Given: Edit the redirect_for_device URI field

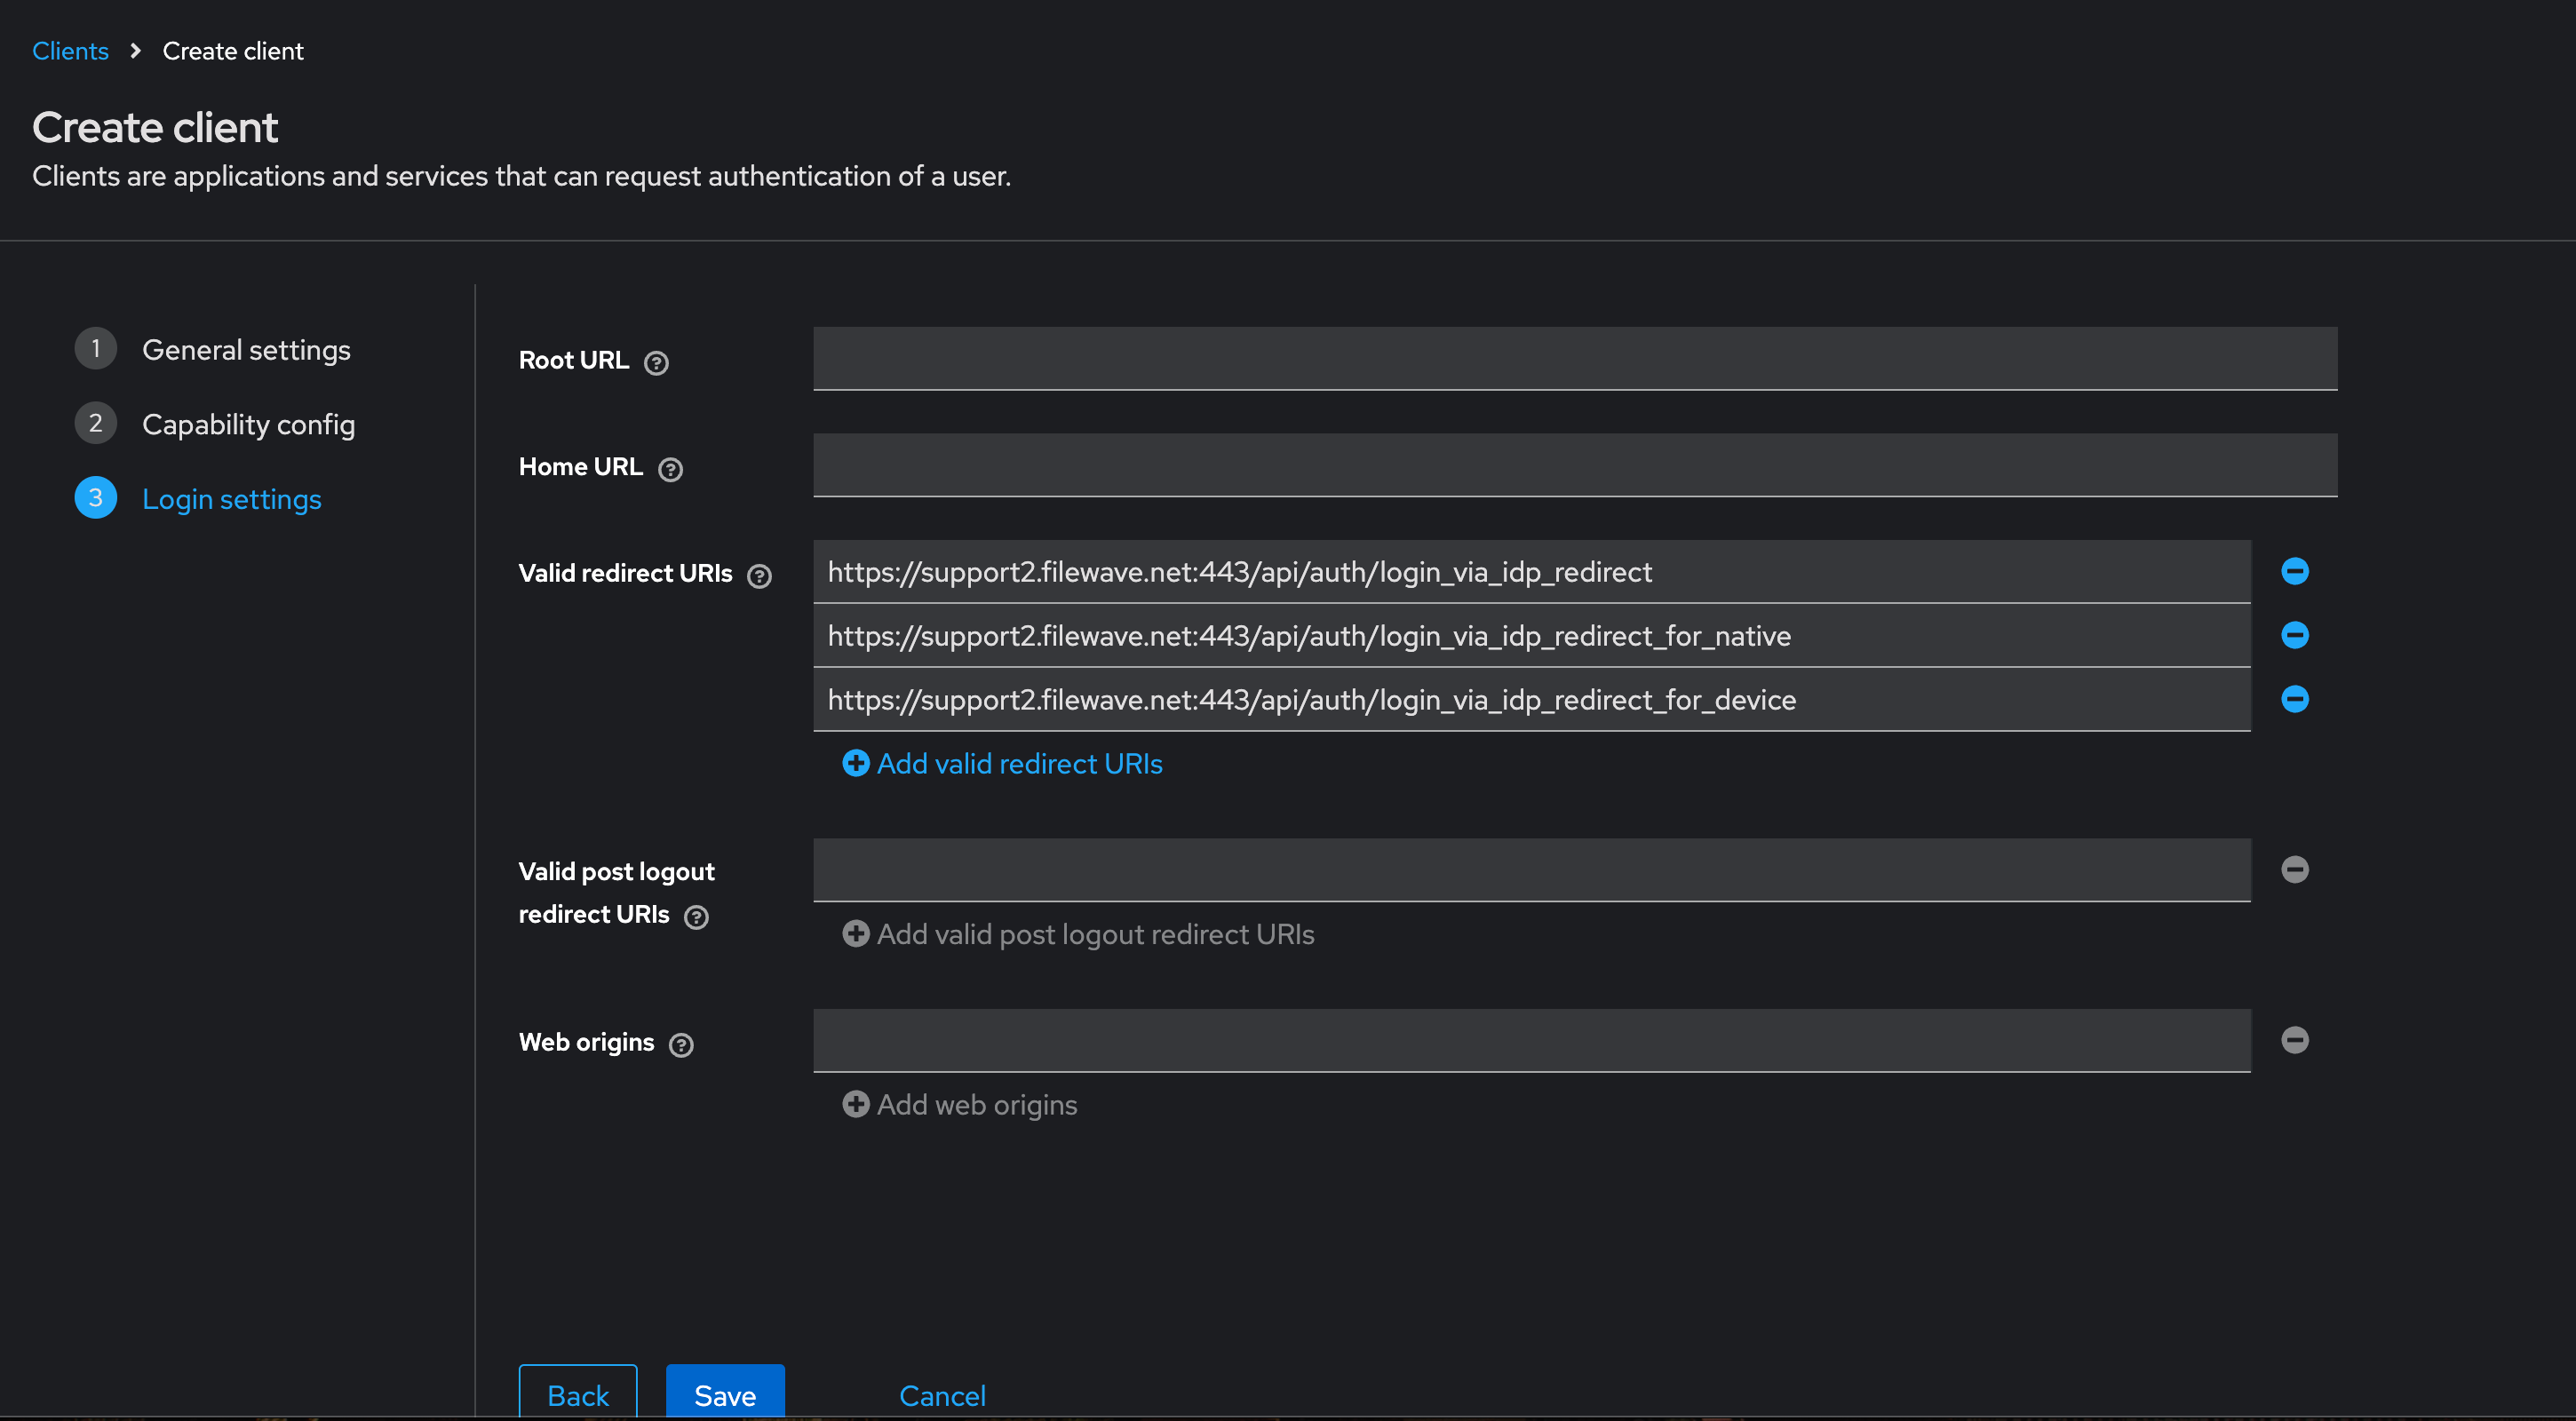Looking at the screenshot, I should 1532,699.
